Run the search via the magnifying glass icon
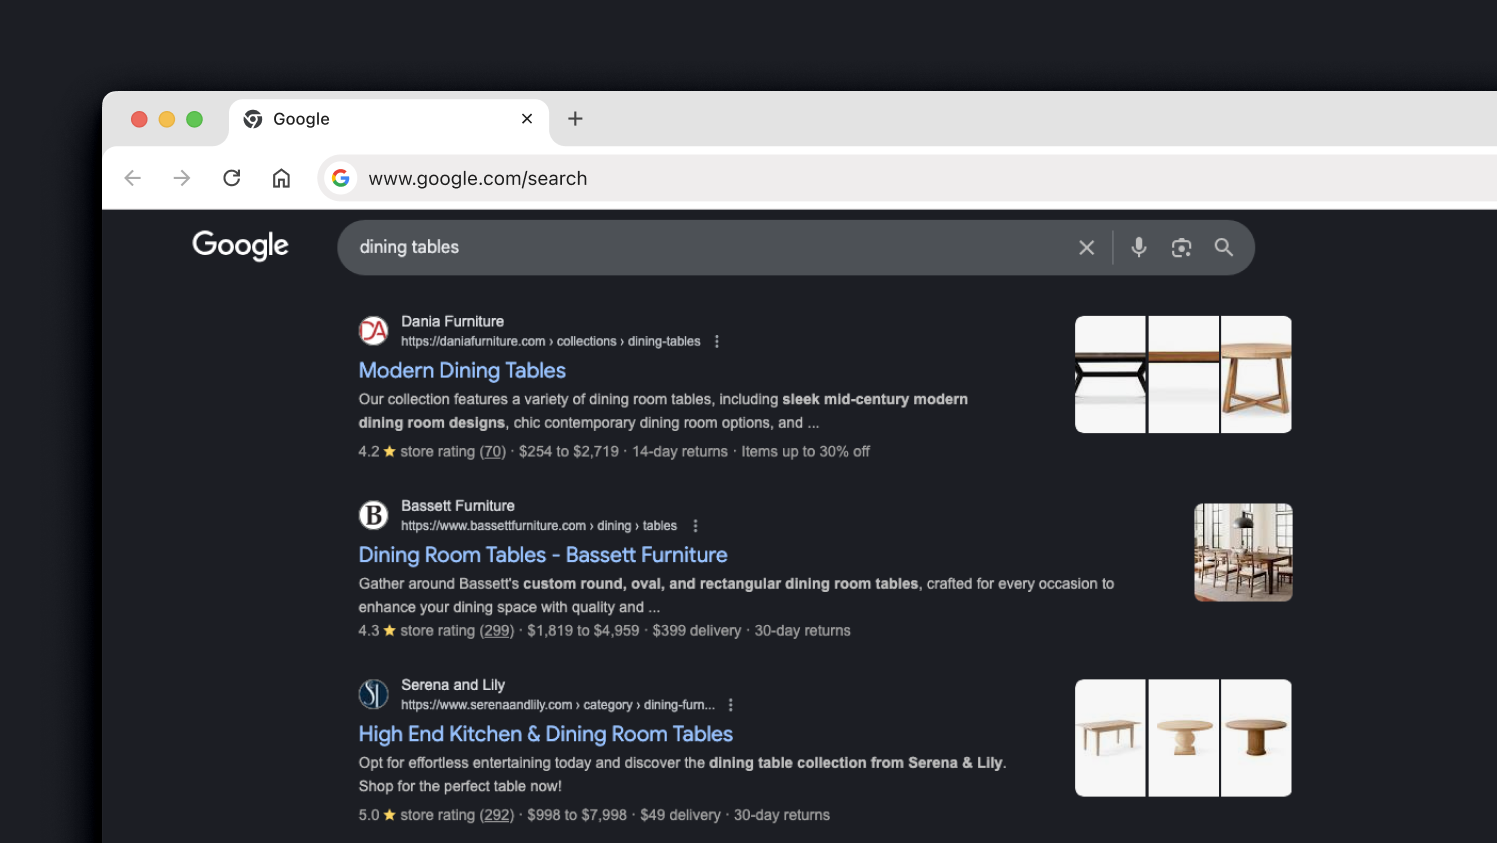 coord(1223,247)
